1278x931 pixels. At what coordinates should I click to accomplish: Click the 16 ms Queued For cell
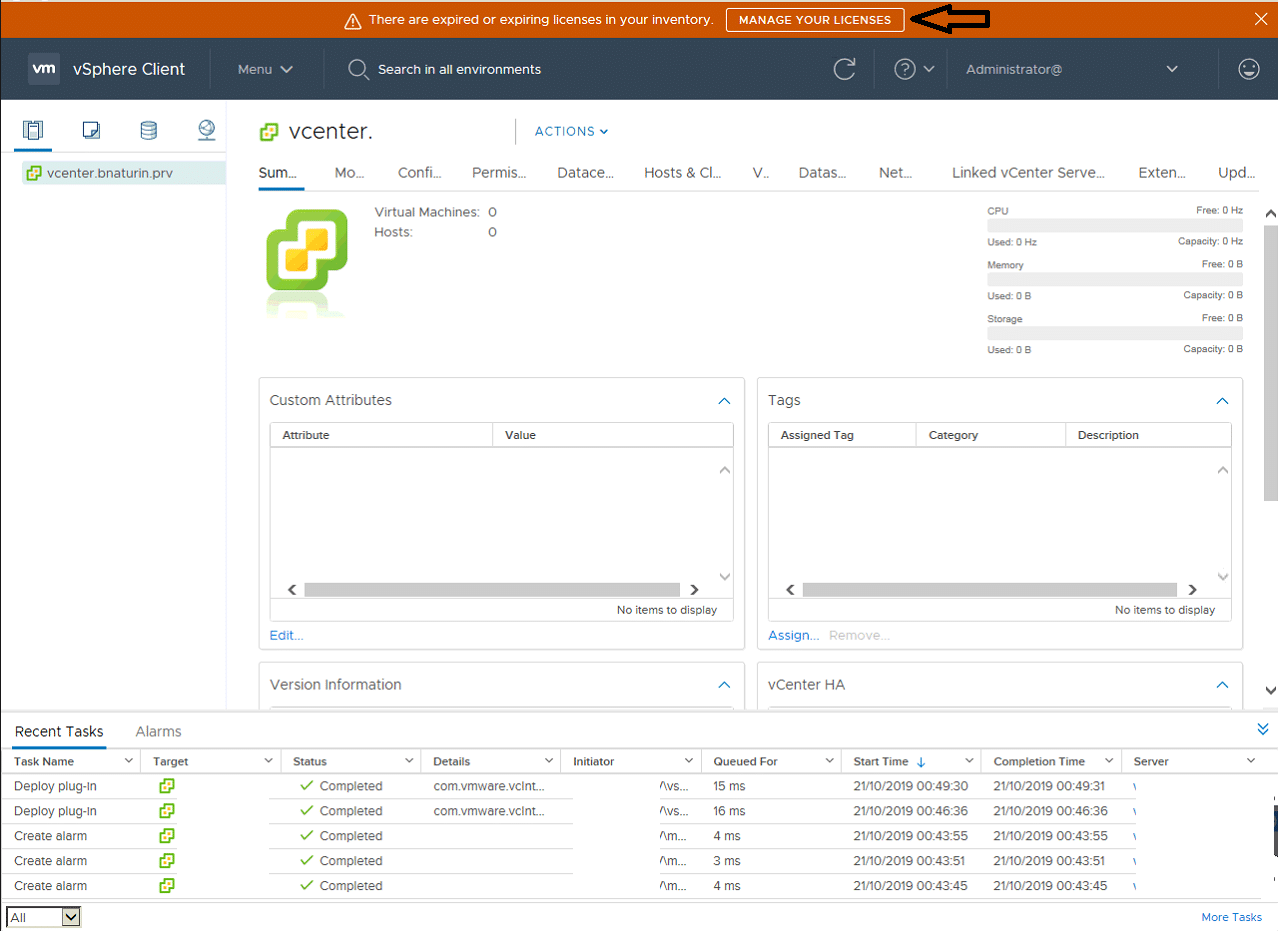click(771, 811)
